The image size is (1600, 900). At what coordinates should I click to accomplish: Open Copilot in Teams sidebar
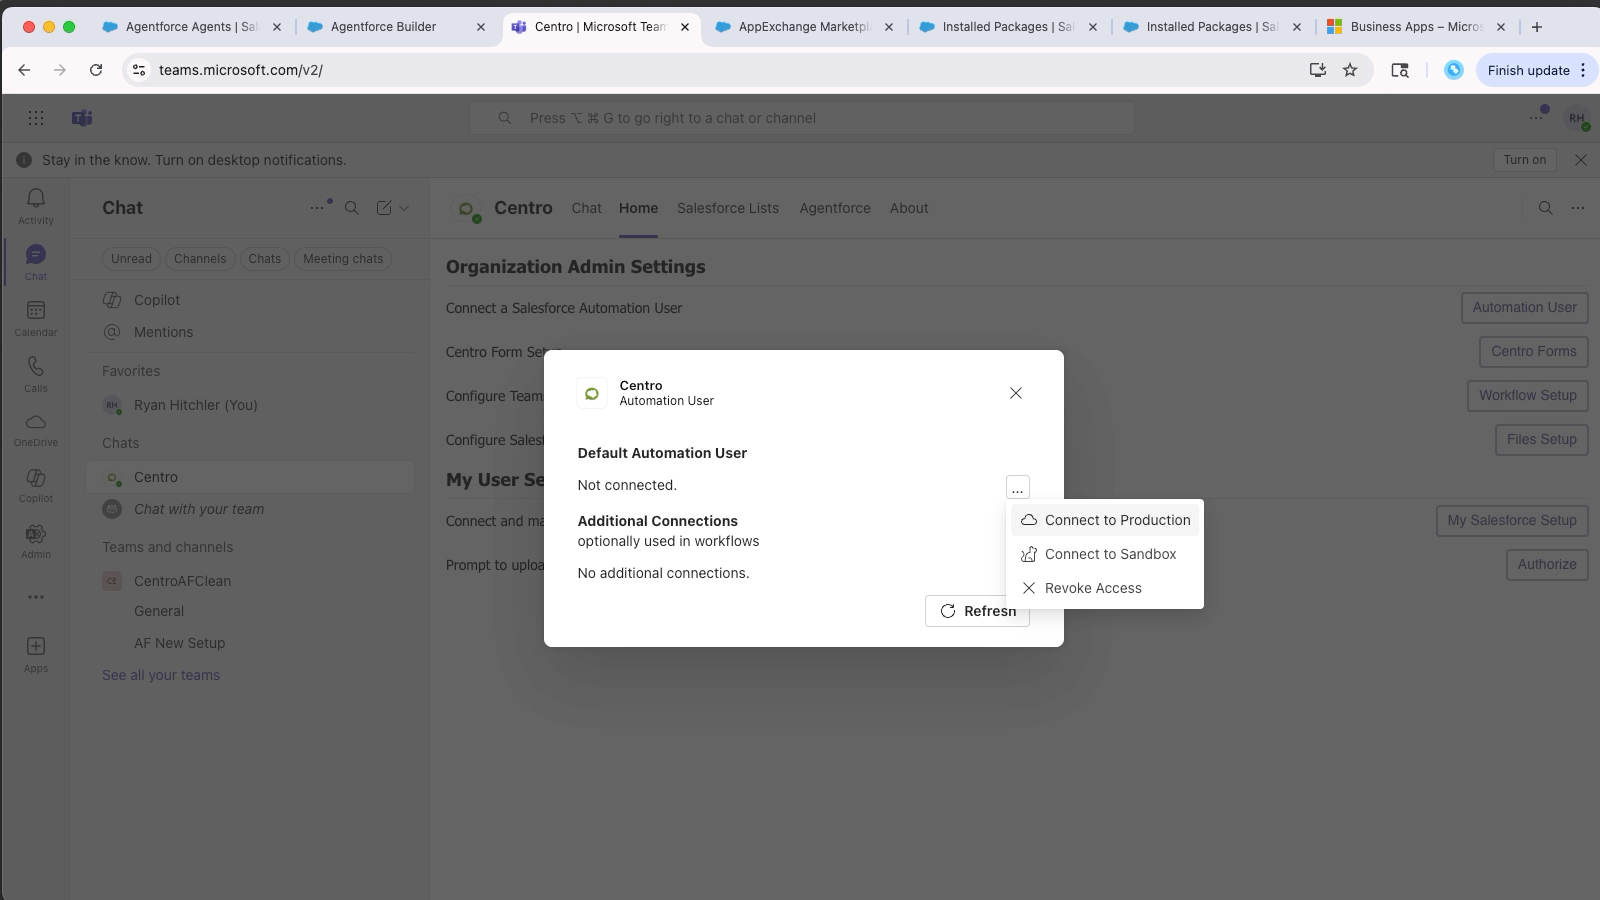pyautogui.click(x=36, y=485)
